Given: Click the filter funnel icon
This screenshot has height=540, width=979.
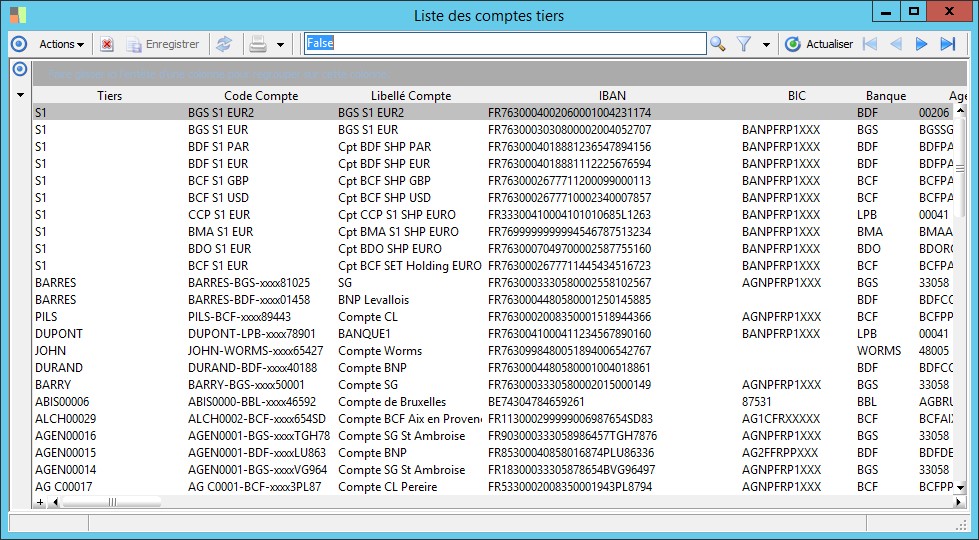Looking at the screenshot, I should pos(744,44).
